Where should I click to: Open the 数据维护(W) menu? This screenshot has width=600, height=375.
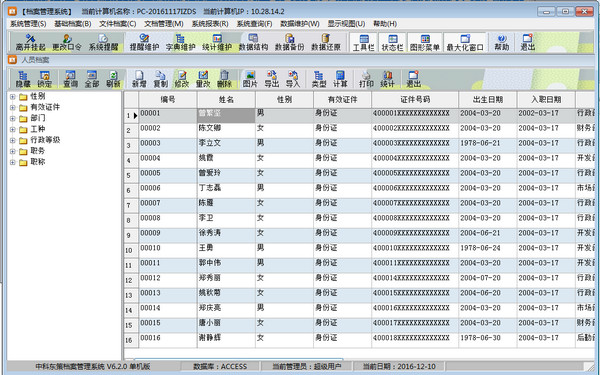(x=300, y=24)
